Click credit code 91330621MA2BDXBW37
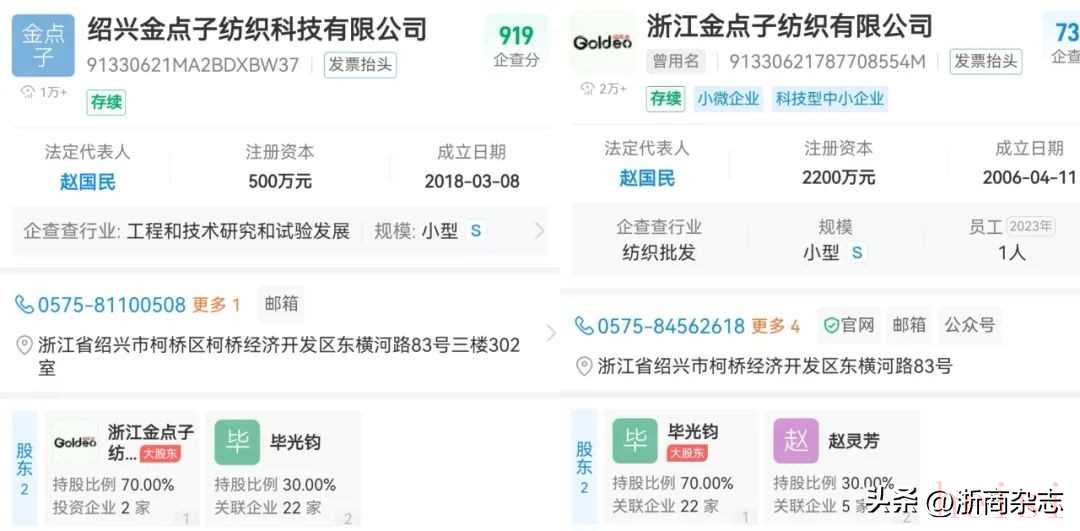Viewport: 1080px width, 531px height. 193,65
